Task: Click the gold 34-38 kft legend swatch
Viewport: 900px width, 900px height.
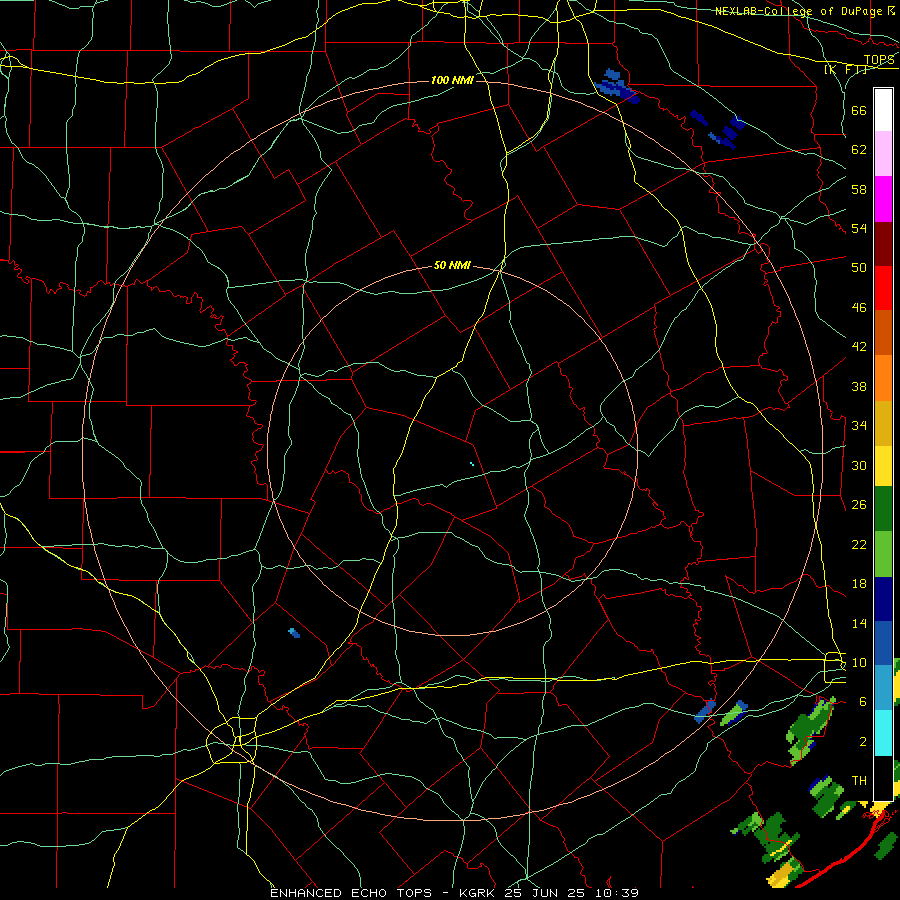Action: [883, 422]
